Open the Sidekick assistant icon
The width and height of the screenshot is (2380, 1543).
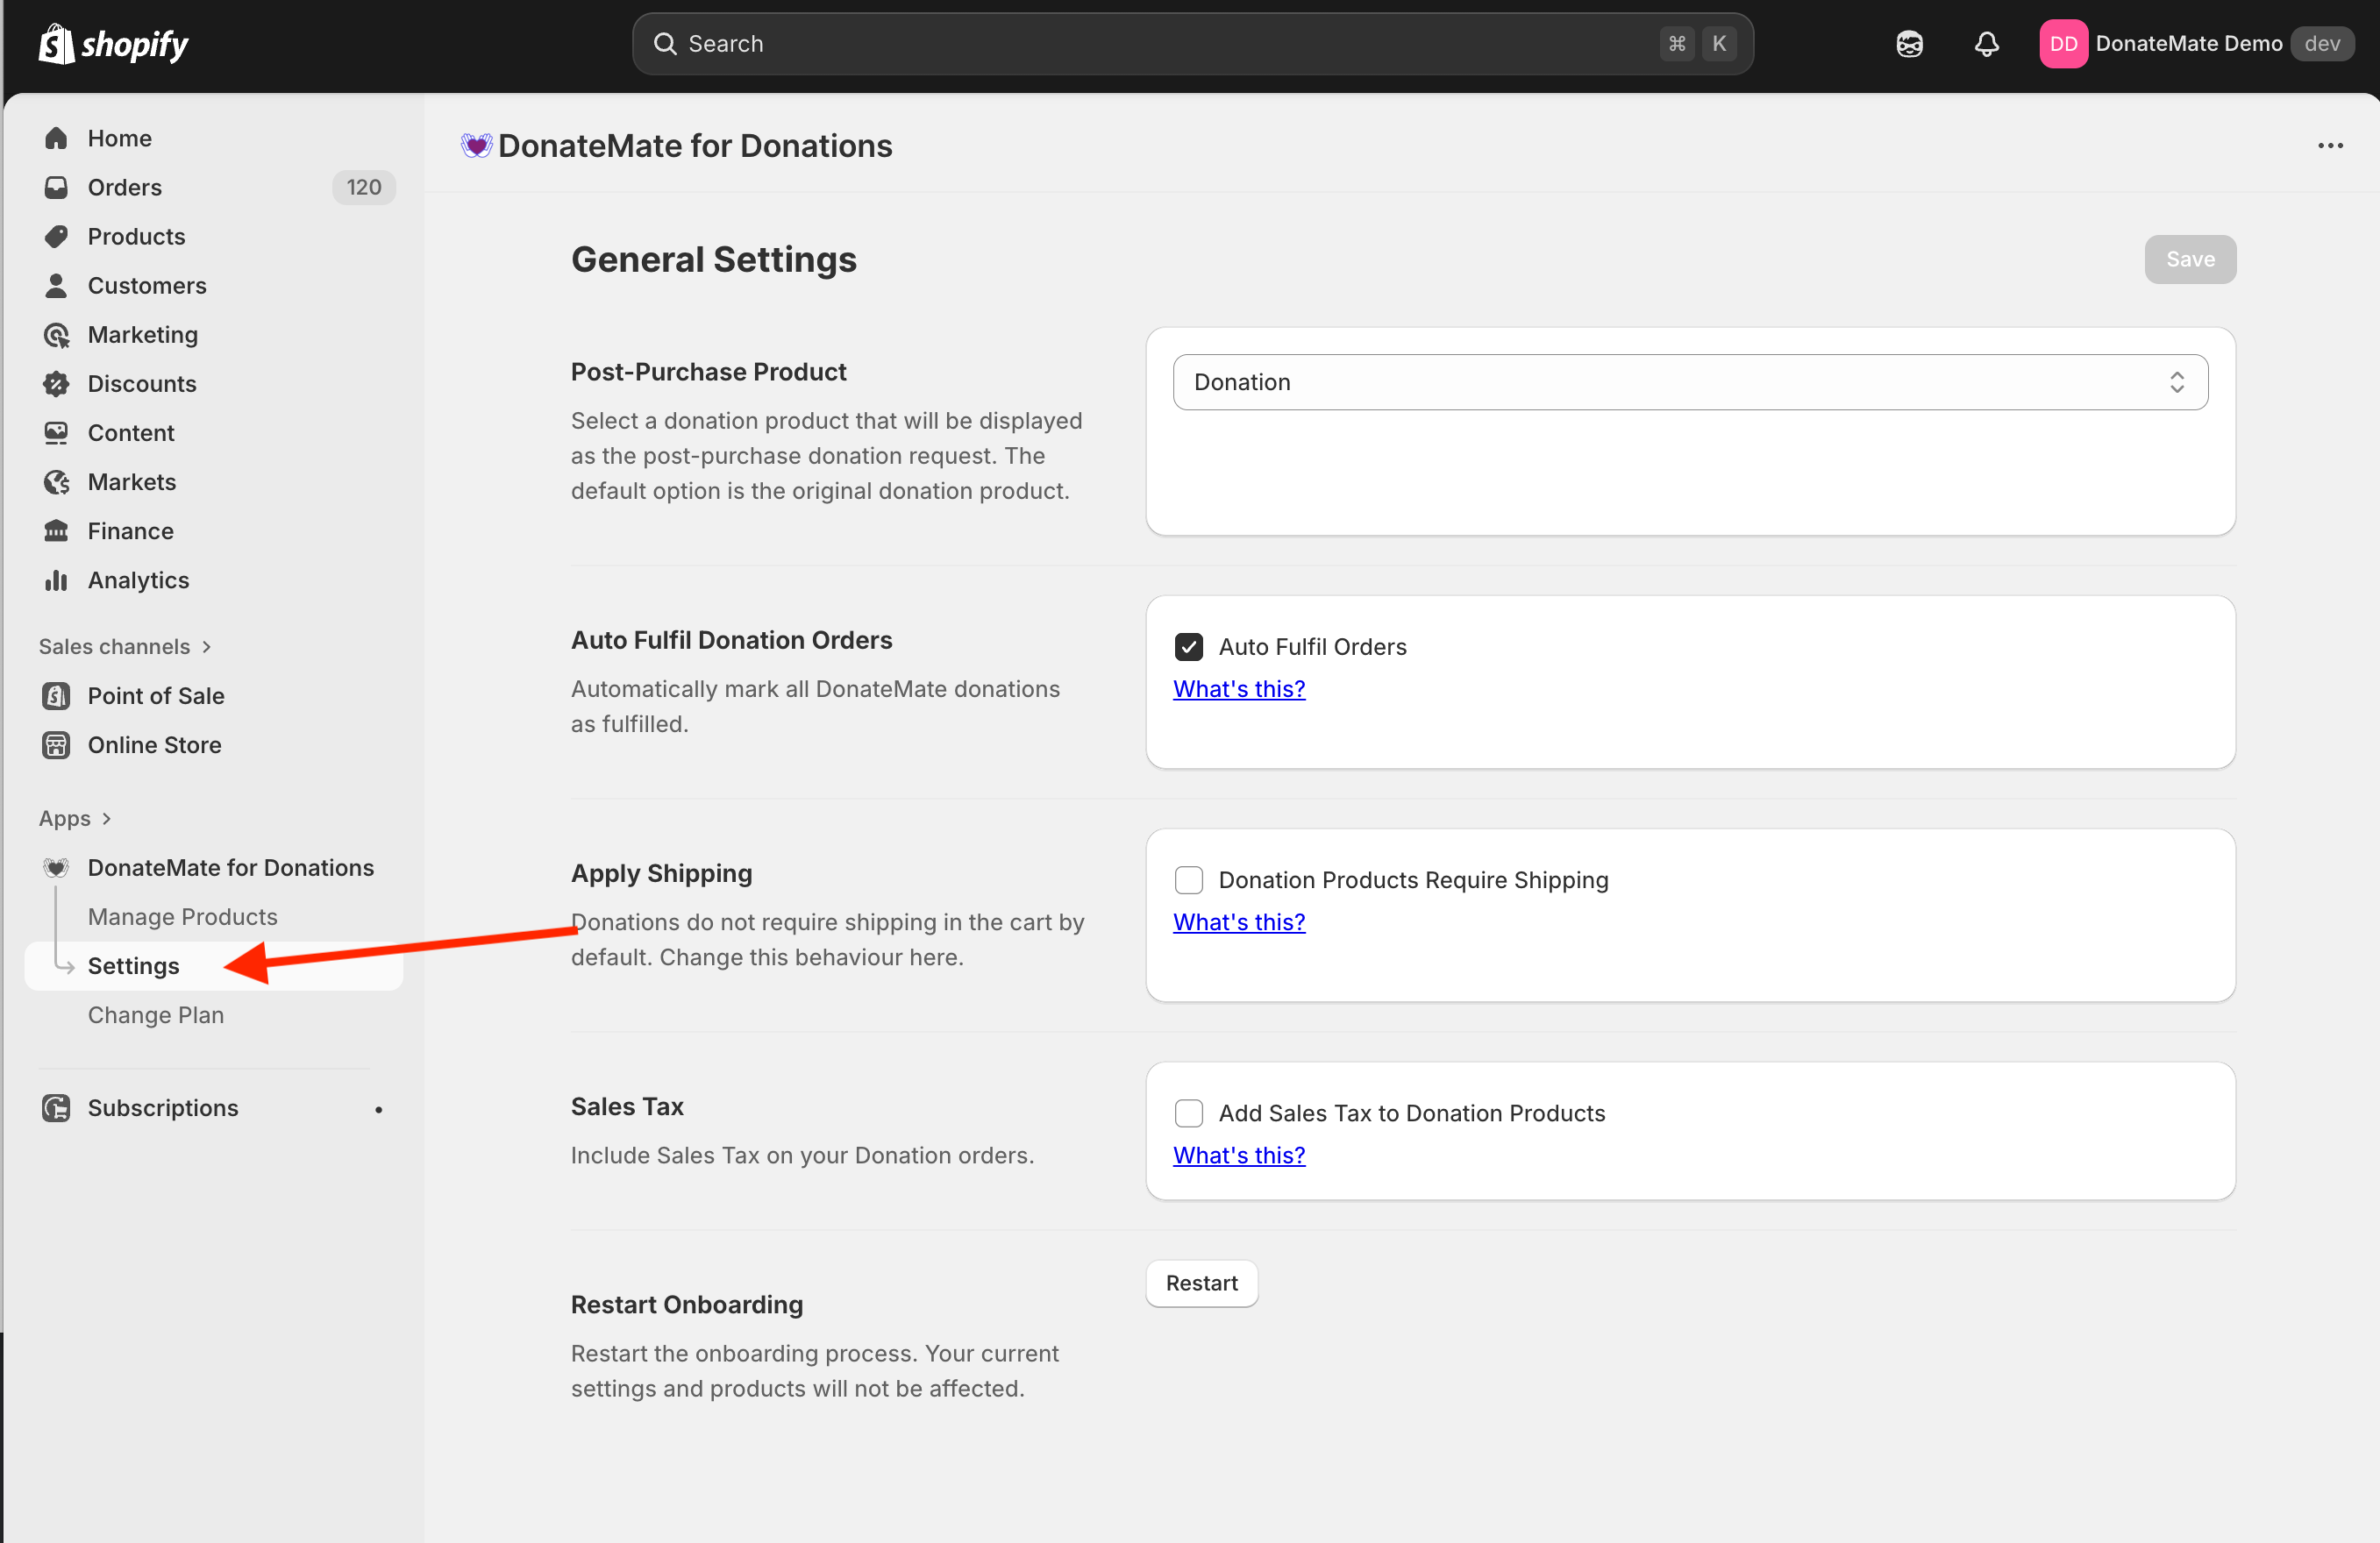click(1909, 44)
